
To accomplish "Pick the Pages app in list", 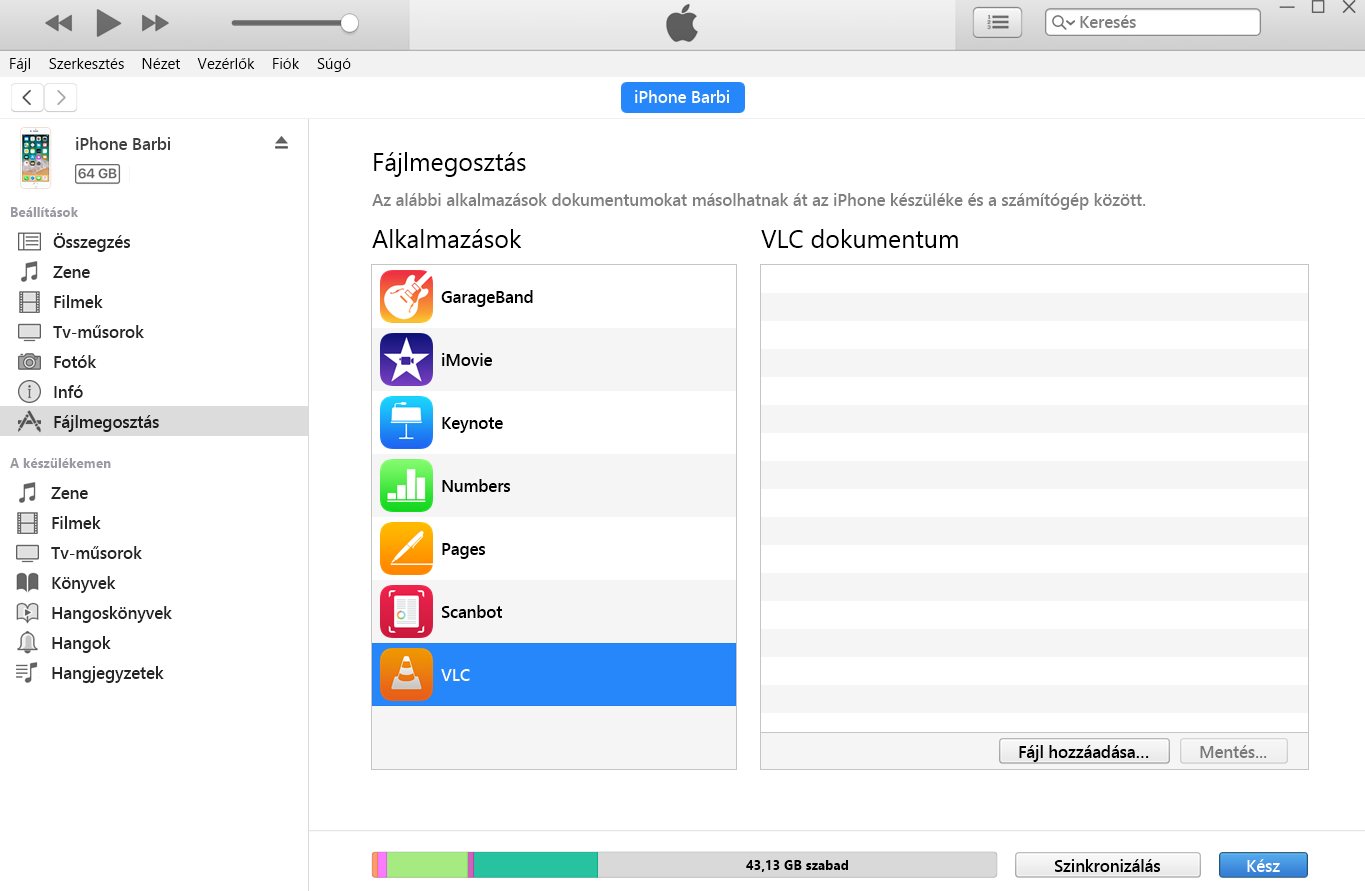I will 463,549.
